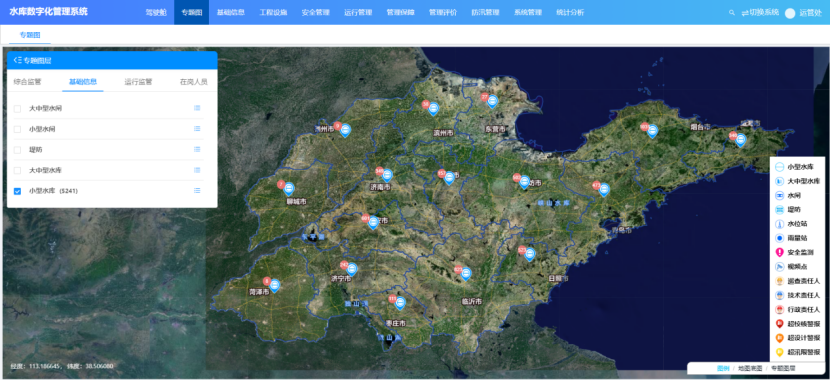Open the 统计分析 top menu
830x380 pixels.
(570, 13)
